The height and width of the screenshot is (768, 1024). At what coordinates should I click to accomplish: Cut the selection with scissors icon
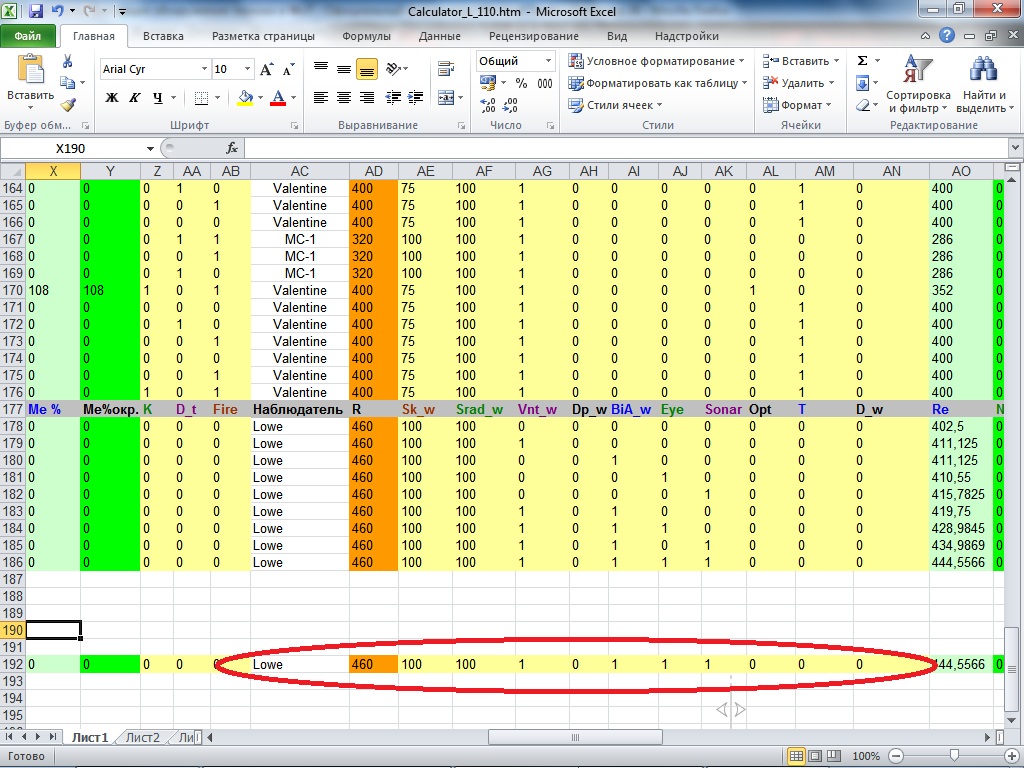[67, 61]
